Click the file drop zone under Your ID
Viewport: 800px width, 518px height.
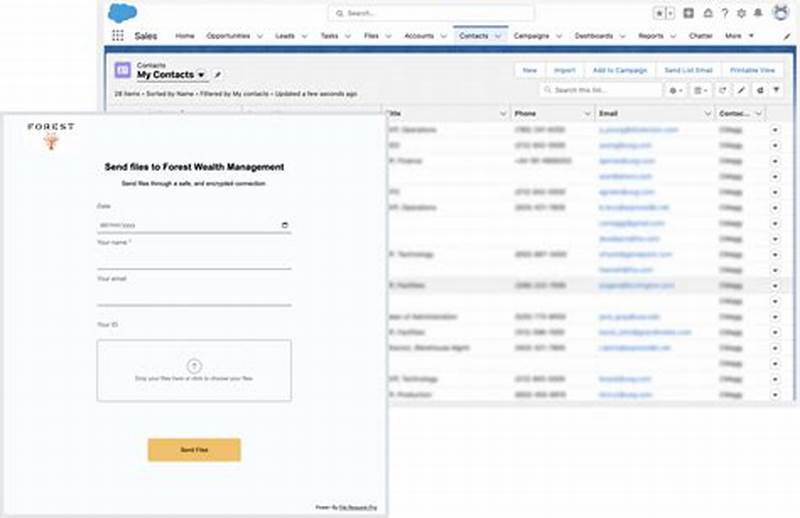tap(194, 371)
